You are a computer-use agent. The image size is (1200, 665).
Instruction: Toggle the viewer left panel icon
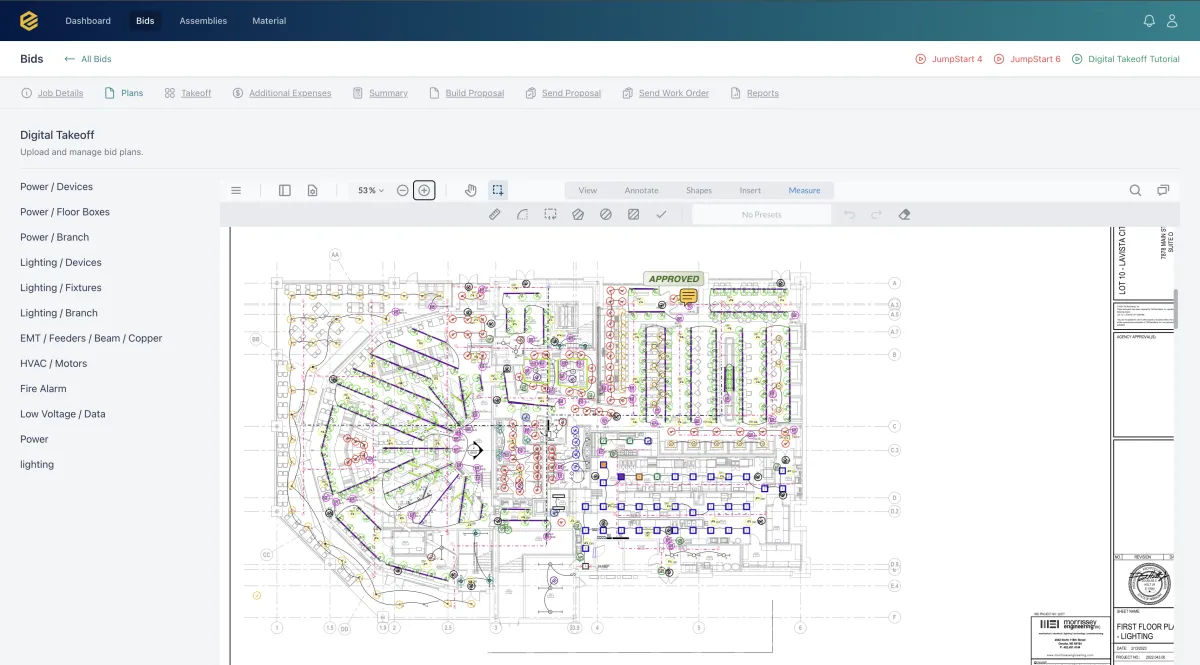pyautogui.click(x=285, y=190)
